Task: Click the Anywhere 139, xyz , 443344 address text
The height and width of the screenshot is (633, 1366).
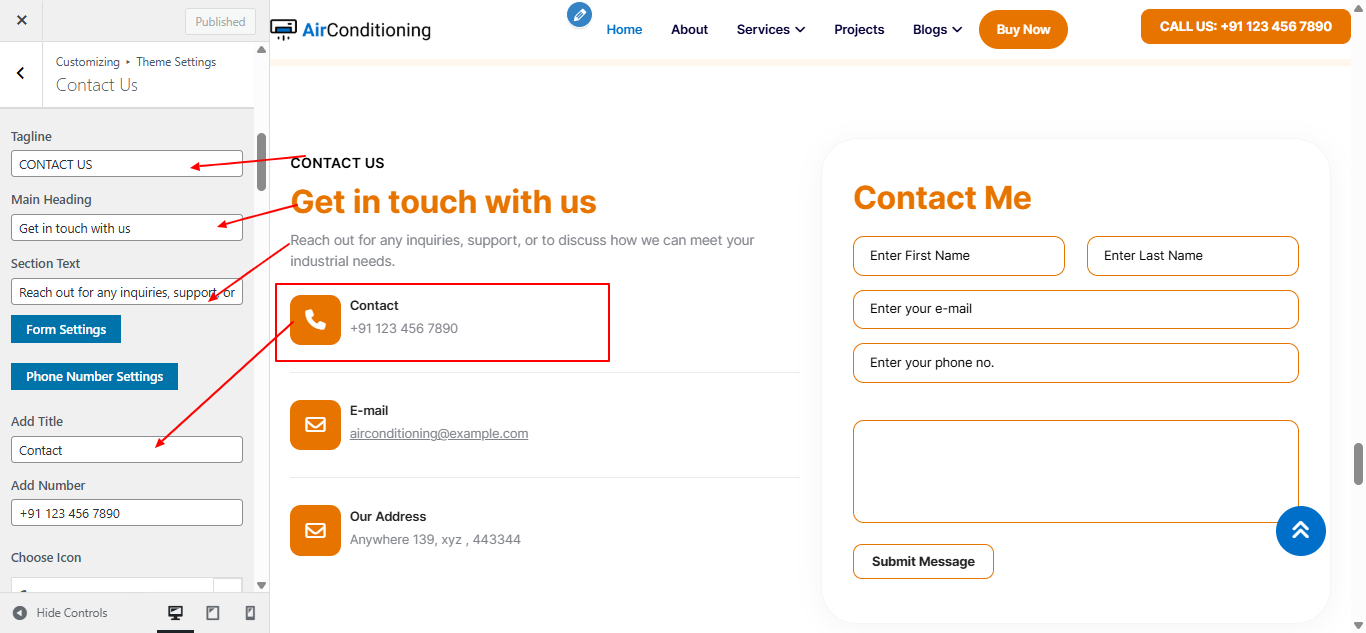Action: pyautogui.click(x=435, y=539)
